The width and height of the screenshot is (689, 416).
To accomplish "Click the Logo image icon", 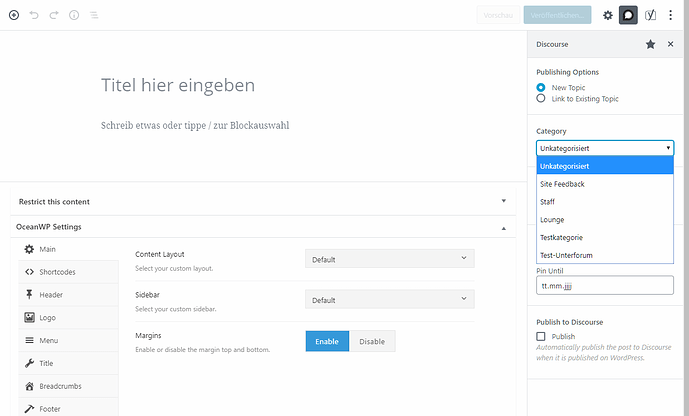I will click(29, 317).
